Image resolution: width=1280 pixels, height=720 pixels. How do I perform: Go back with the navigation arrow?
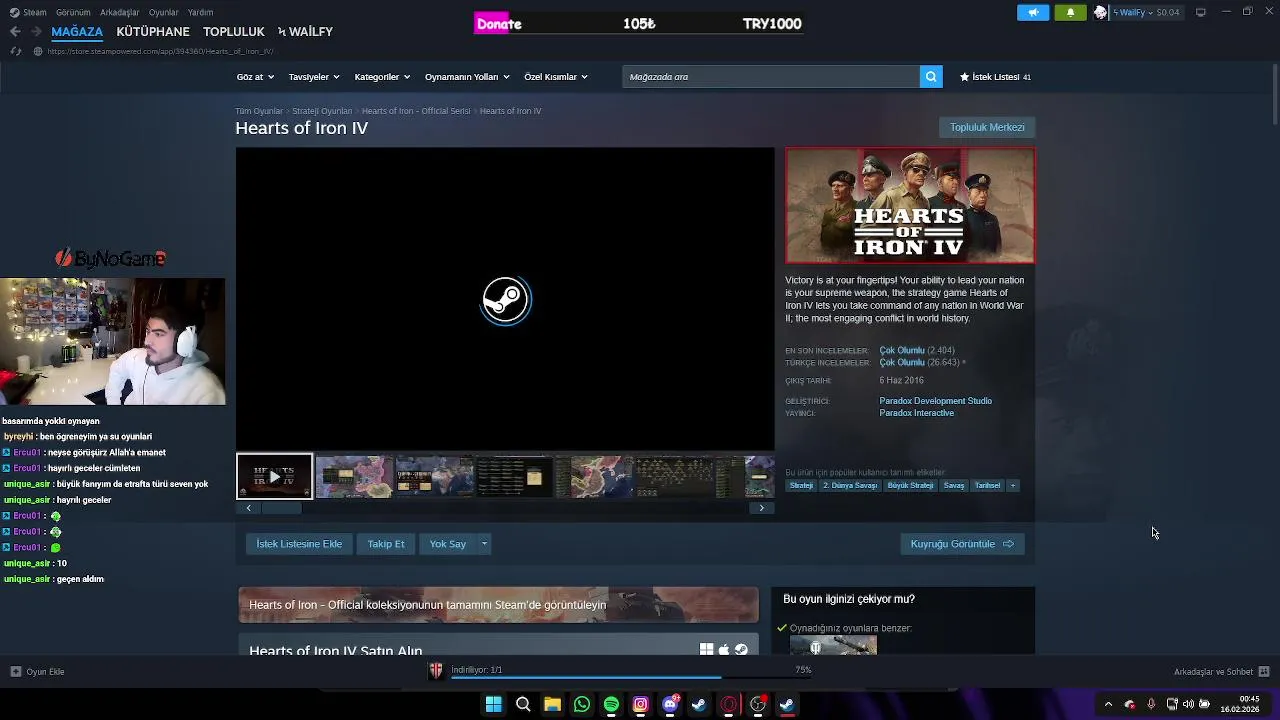pyautogui.click(x=15, y=31)
